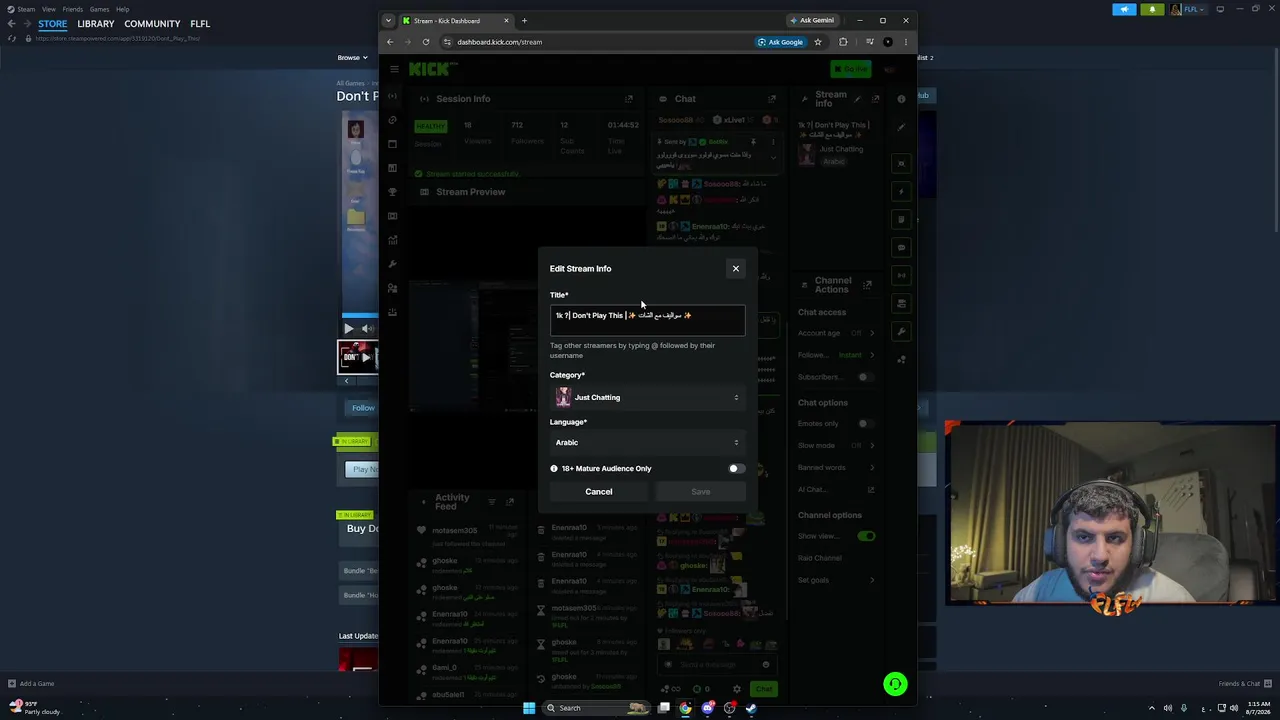
Task: Open the LIBRARY tab in Steam
Action: pyautogui.click(x=96, y=24)
